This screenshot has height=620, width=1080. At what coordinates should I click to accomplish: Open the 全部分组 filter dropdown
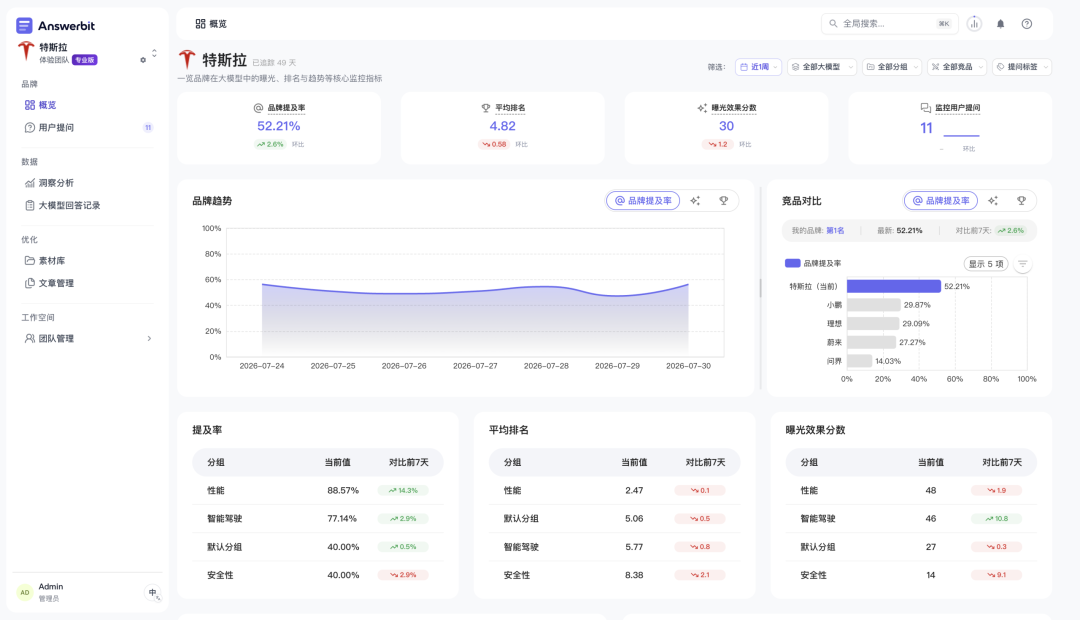(891, 67)
